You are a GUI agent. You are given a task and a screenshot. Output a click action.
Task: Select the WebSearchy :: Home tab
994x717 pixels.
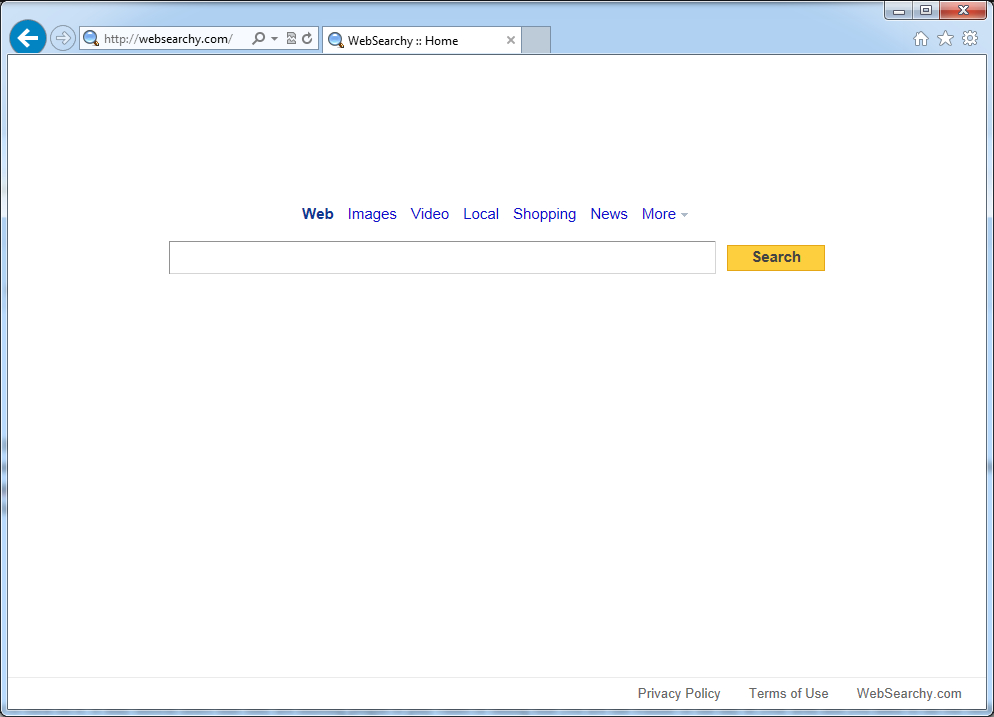[422, 41]
